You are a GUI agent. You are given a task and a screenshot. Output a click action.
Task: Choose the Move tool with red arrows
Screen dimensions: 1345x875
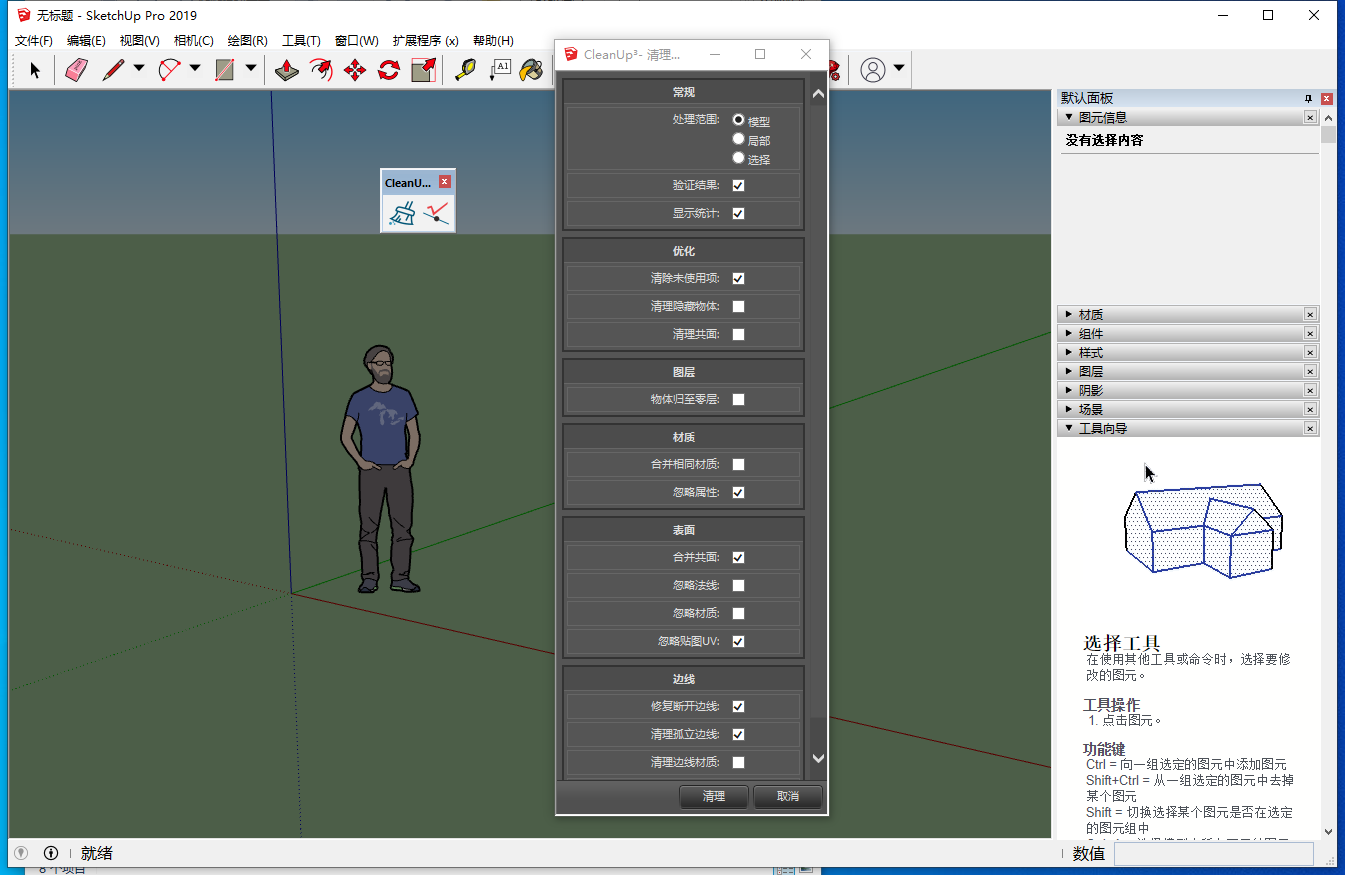pos(355,70)
